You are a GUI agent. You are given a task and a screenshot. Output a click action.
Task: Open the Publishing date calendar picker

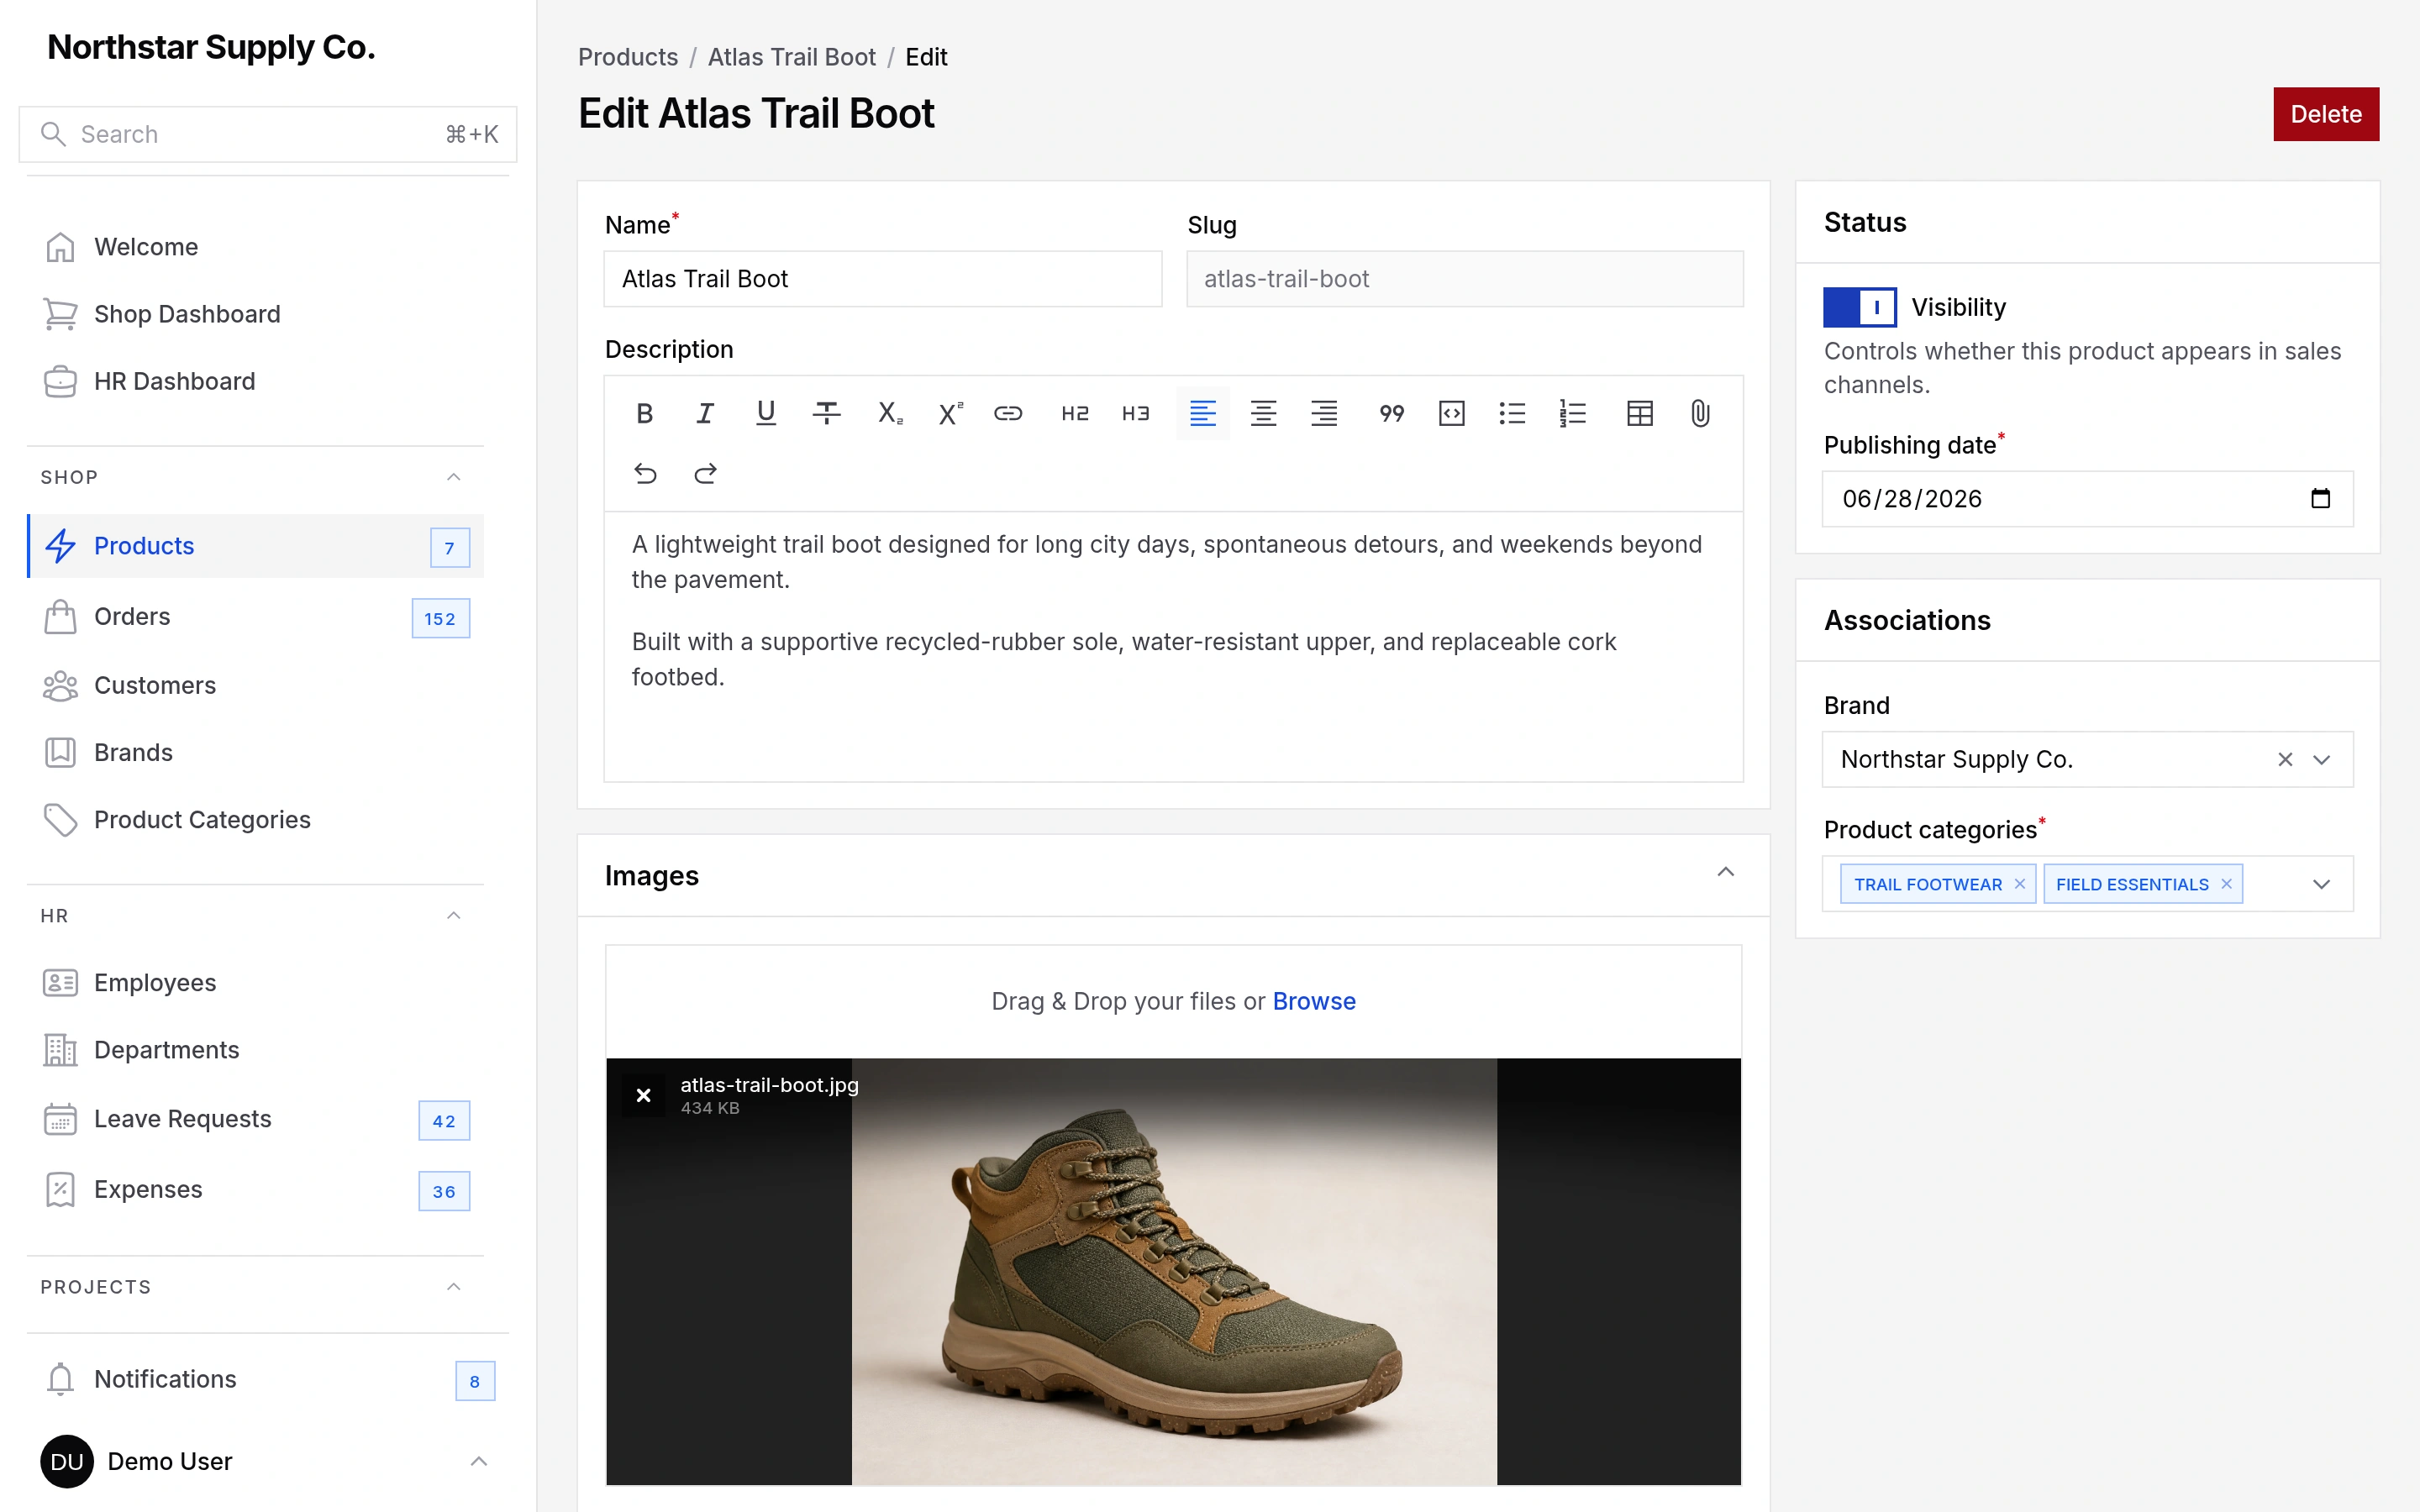(x=2321, y=498)
